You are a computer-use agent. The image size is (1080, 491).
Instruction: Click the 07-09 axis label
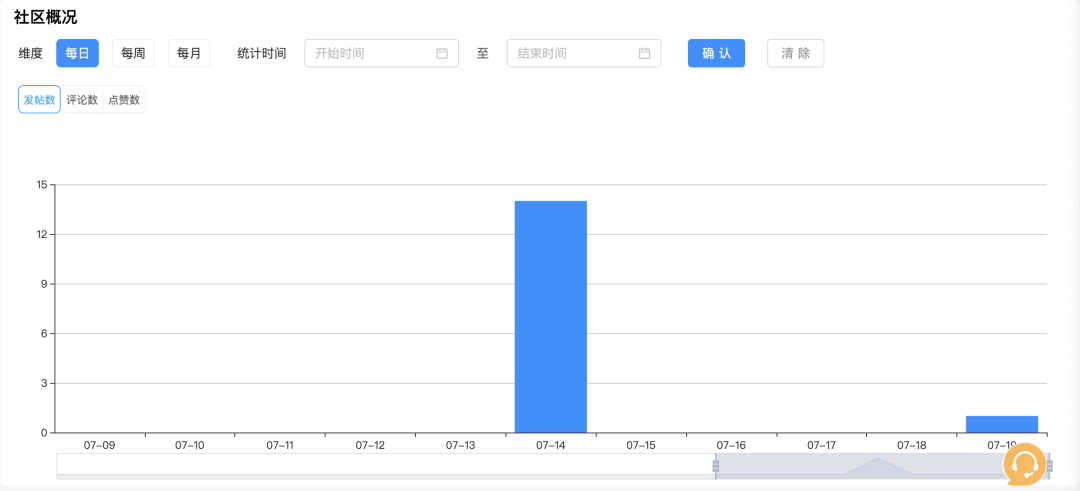(x=100, y=446)
